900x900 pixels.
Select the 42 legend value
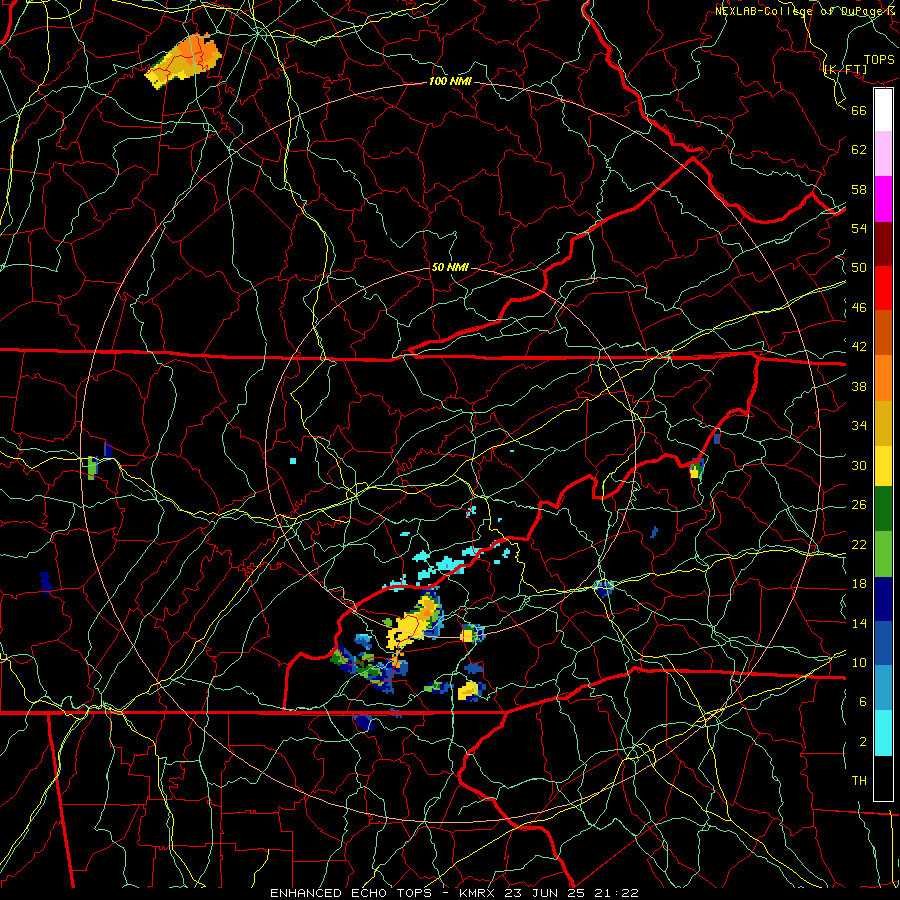[x=859, y=347]
